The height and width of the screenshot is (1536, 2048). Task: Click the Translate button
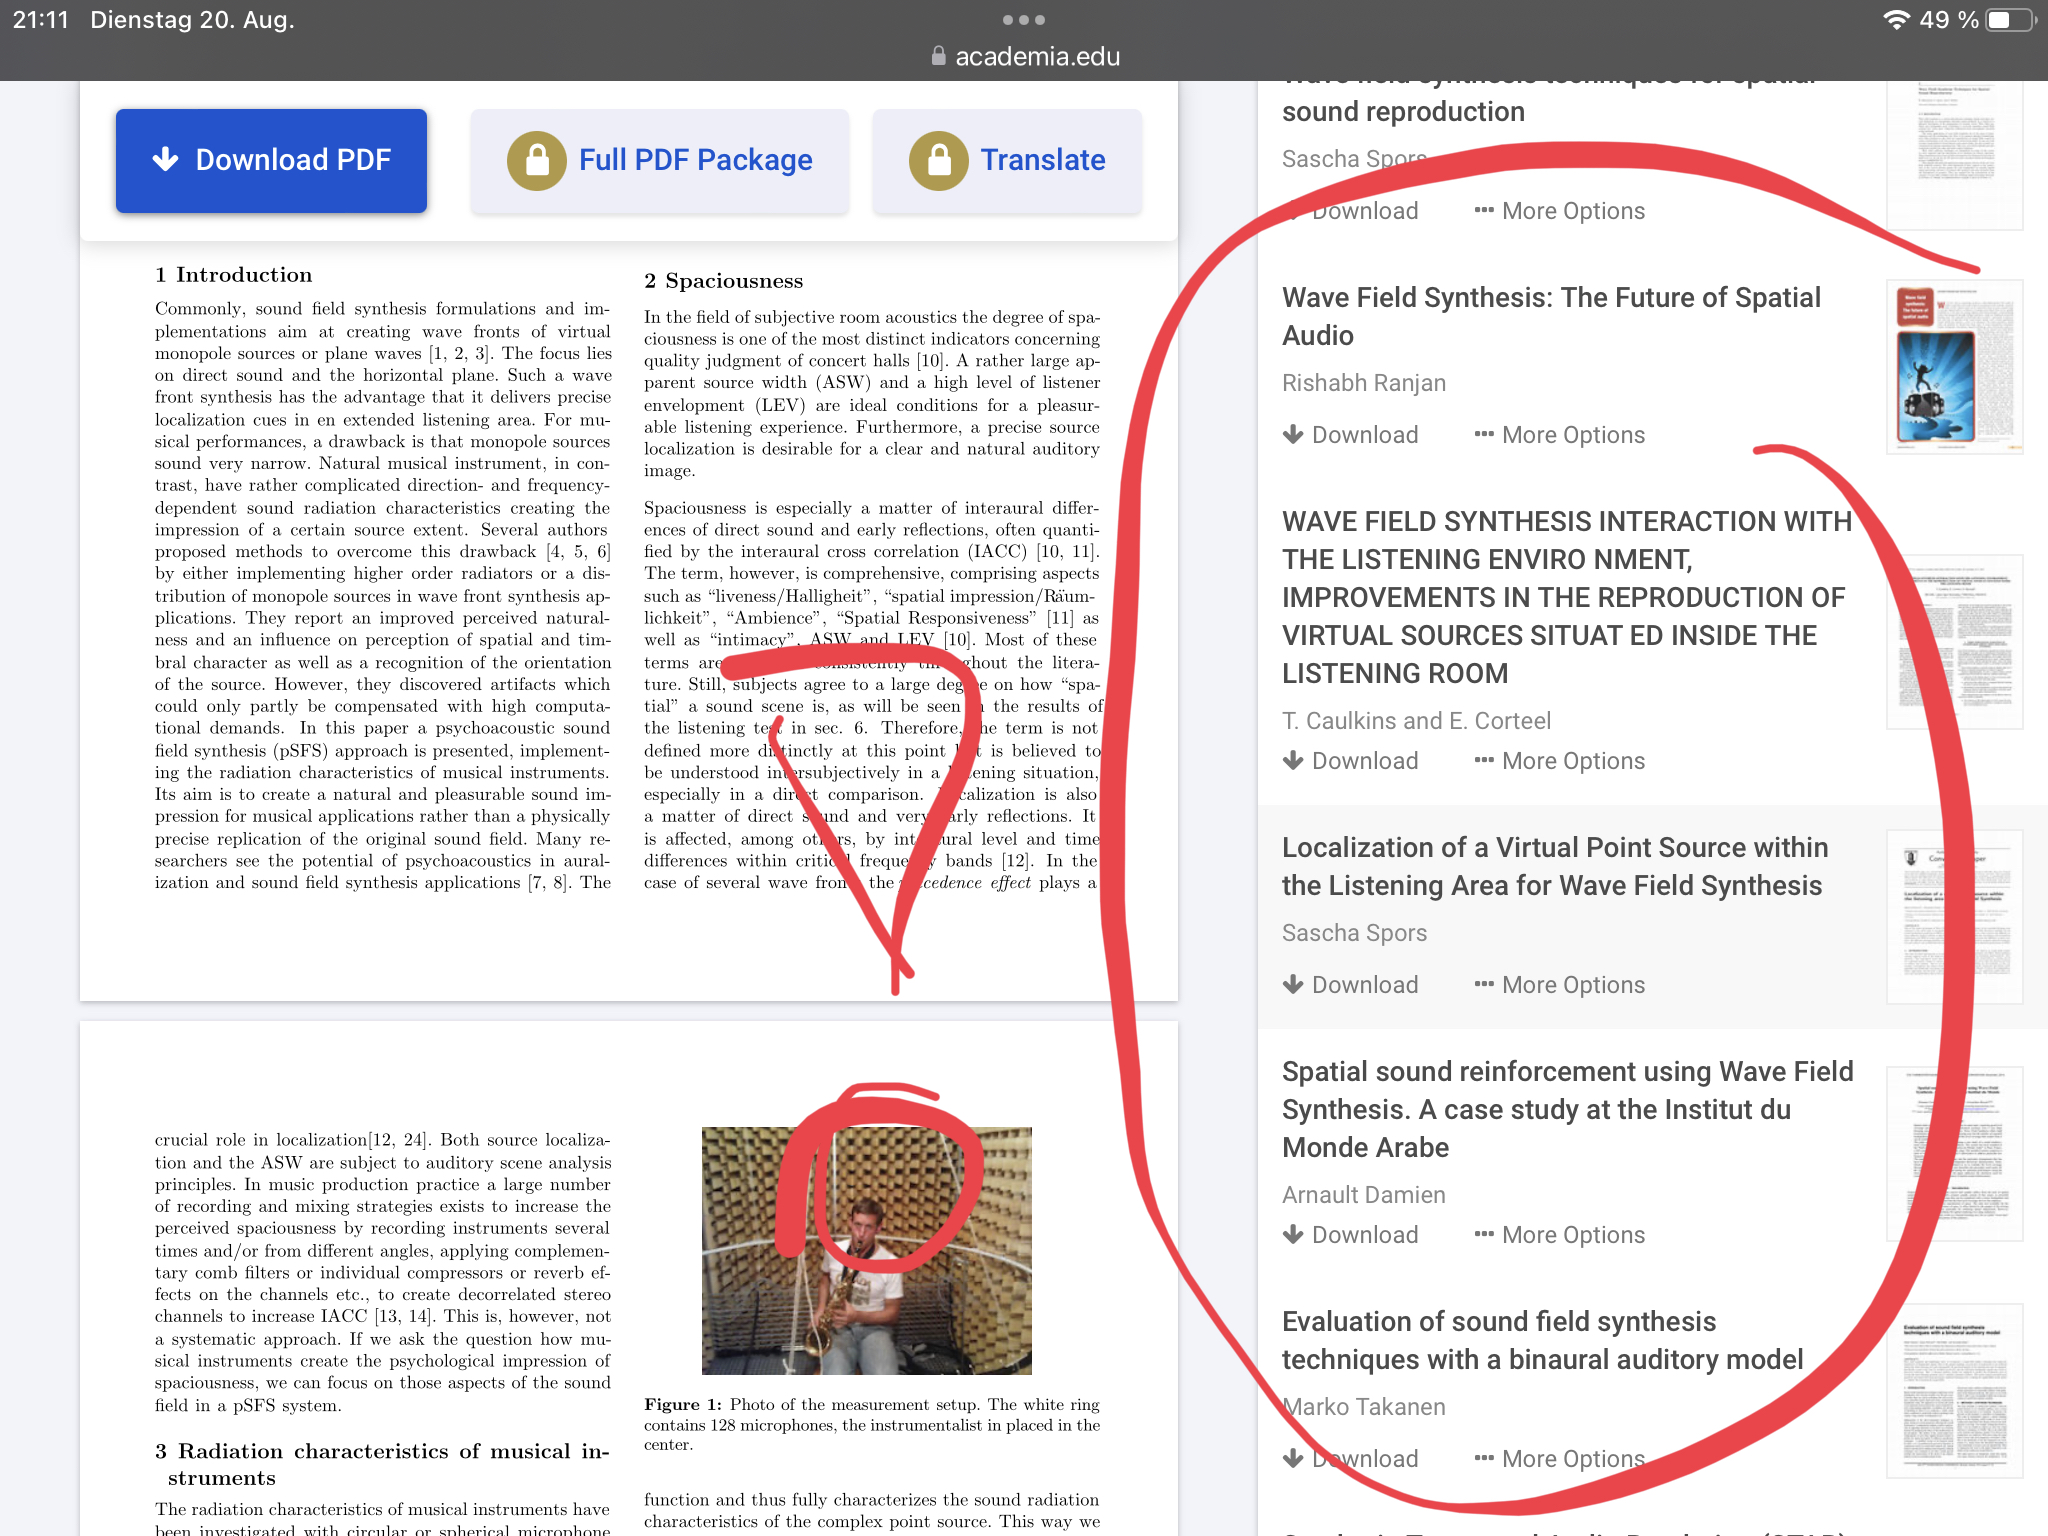click(x=1007, y=160)
